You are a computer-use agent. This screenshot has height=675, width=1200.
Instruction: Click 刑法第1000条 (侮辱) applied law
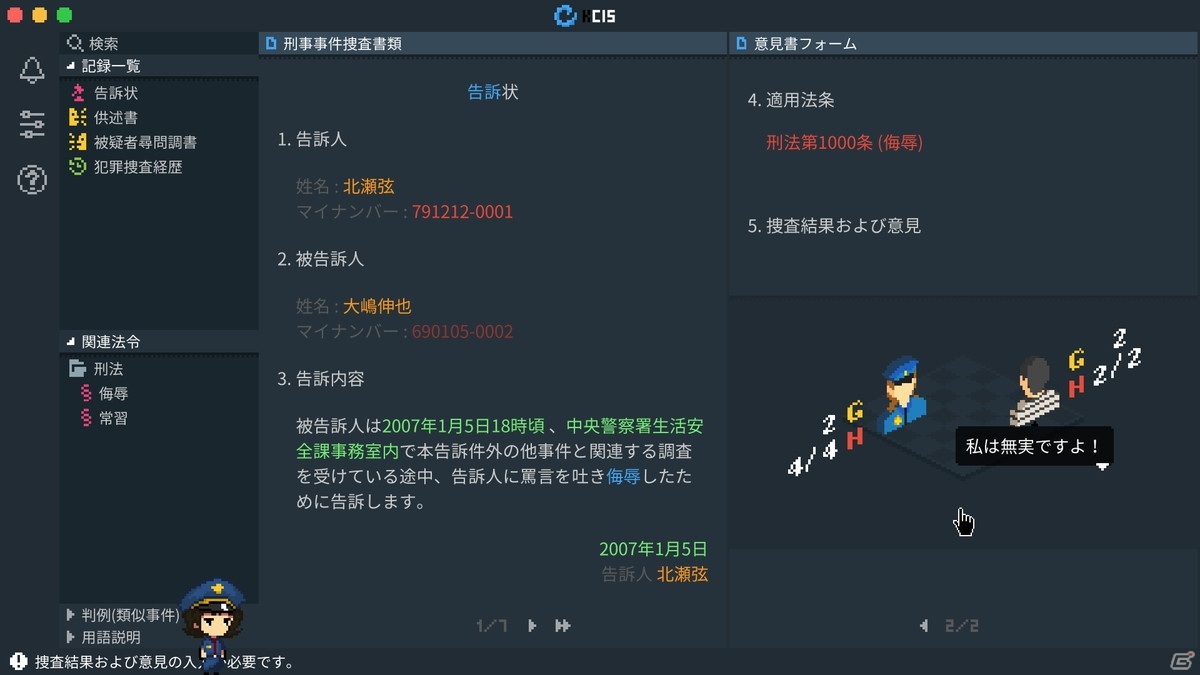point(844,142)
